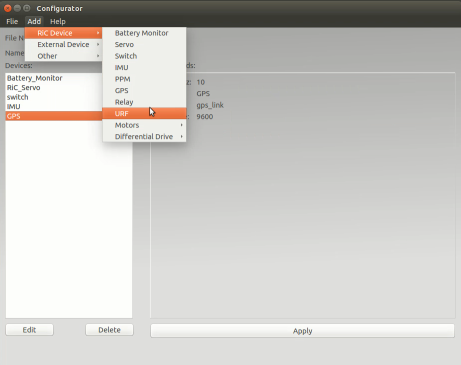Click the Apply button
The width and height of the screenshot is (461, 365).
point(302,331)
